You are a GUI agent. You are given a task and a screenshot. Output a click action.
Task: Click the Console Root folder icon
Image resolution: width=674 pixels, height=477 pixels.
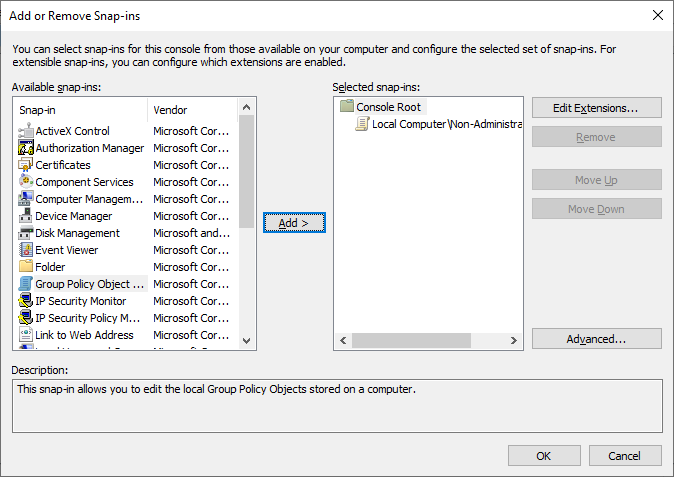coord(346,106)
